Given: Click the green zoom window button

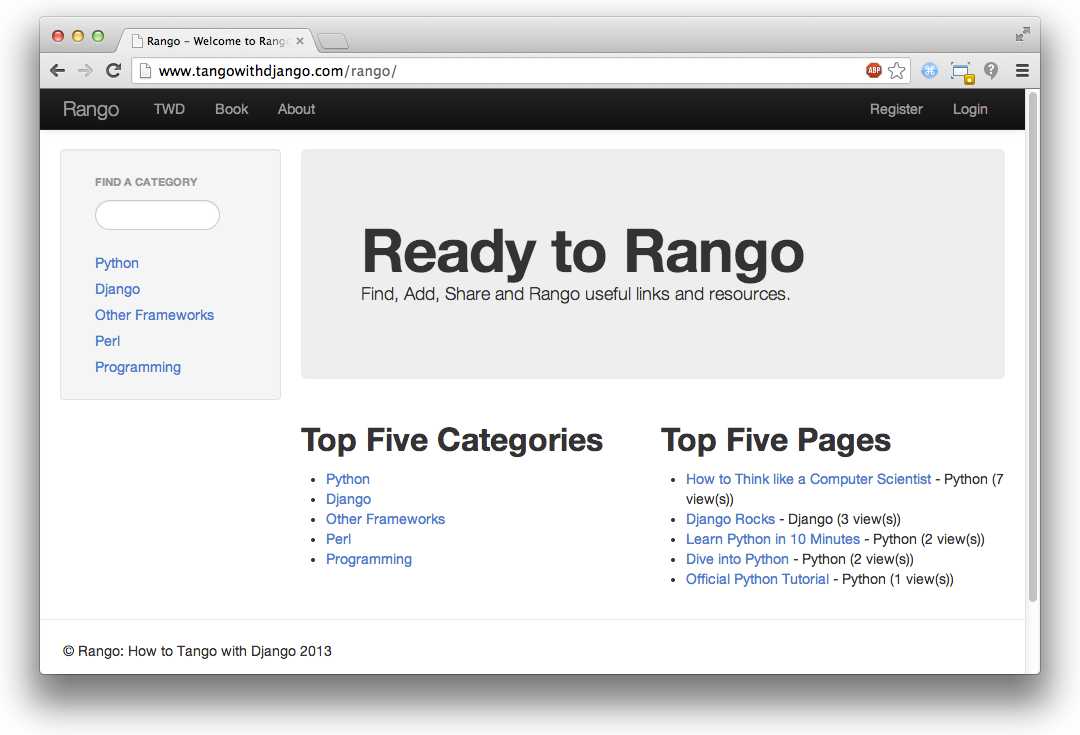Looking at the screenshot, I should [x=98, y=36].
